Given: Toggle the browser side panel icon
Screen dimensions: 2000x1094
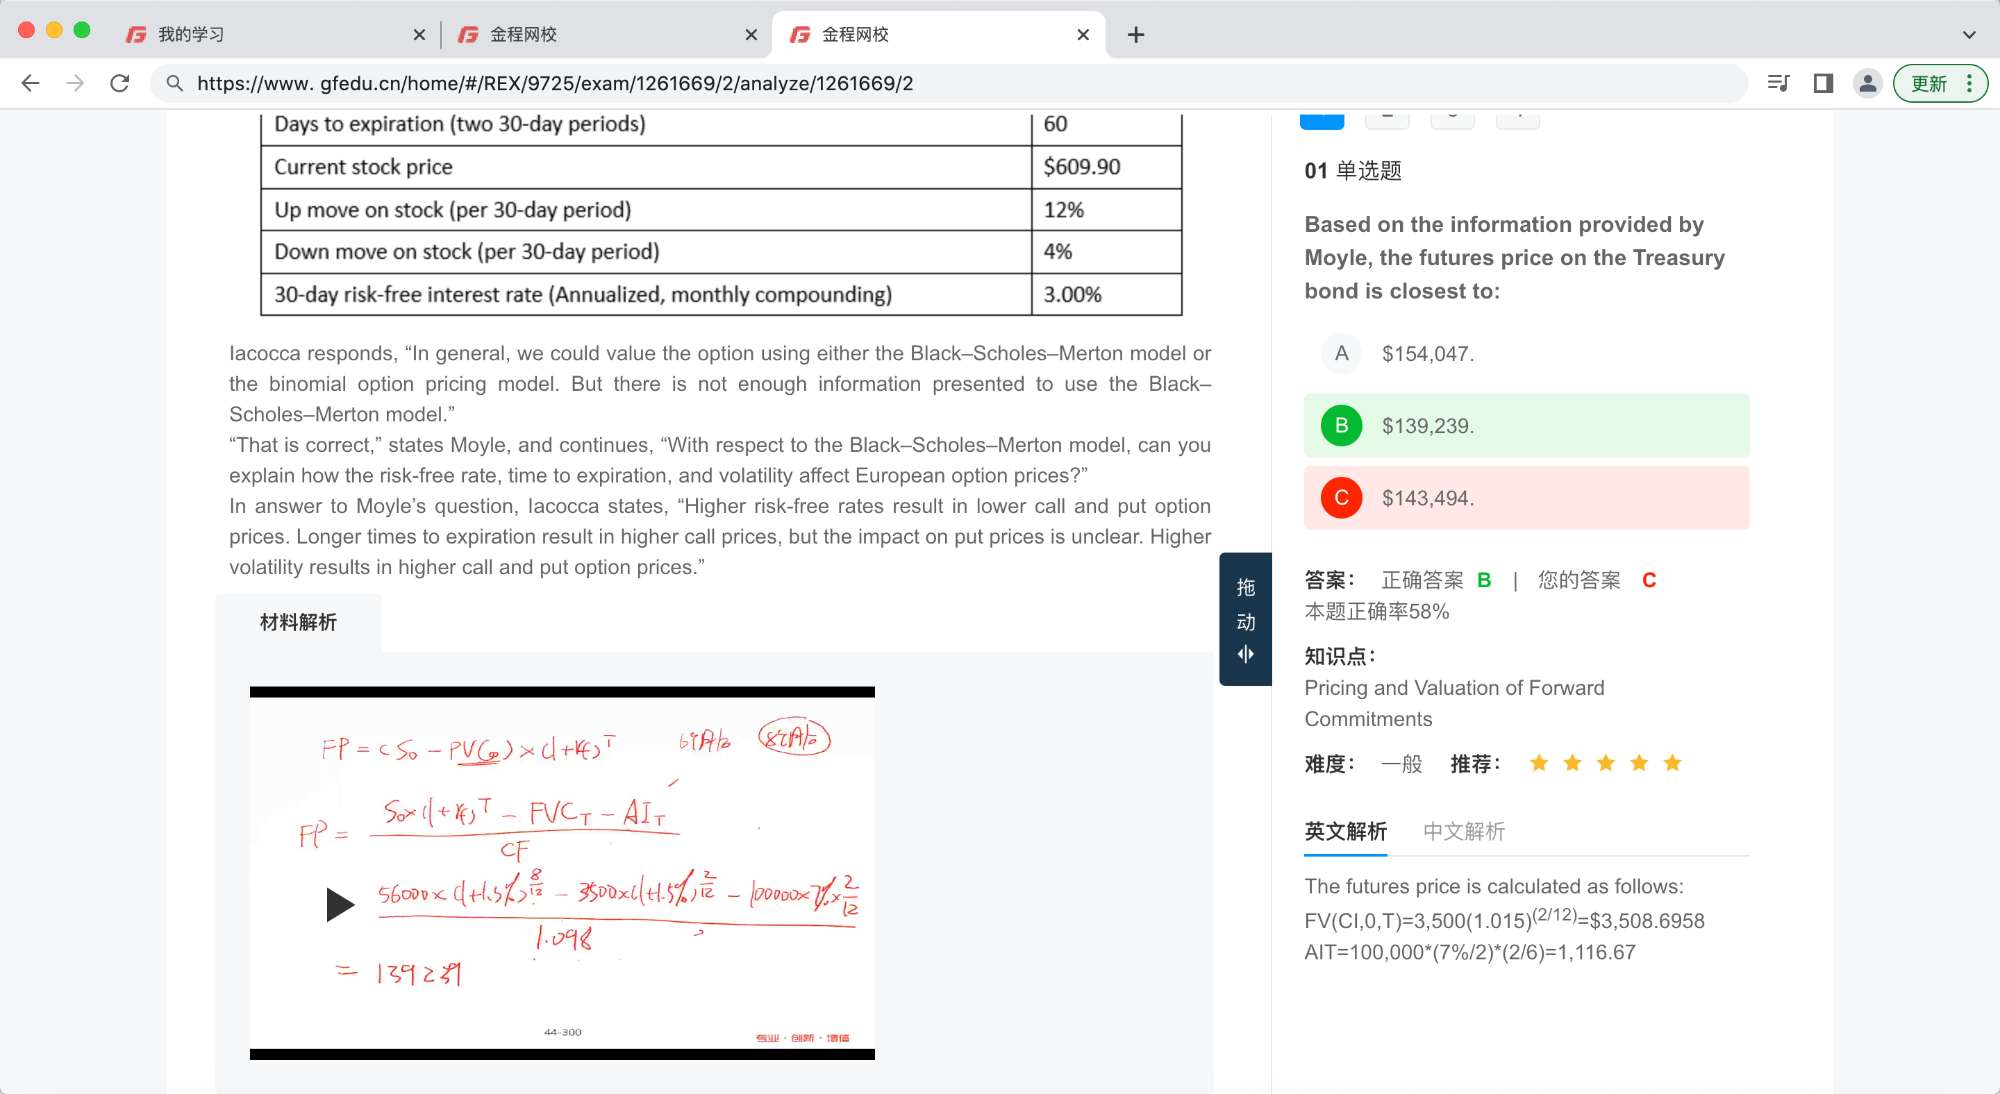Looking at the screenshot, I should pos(1823,83).
